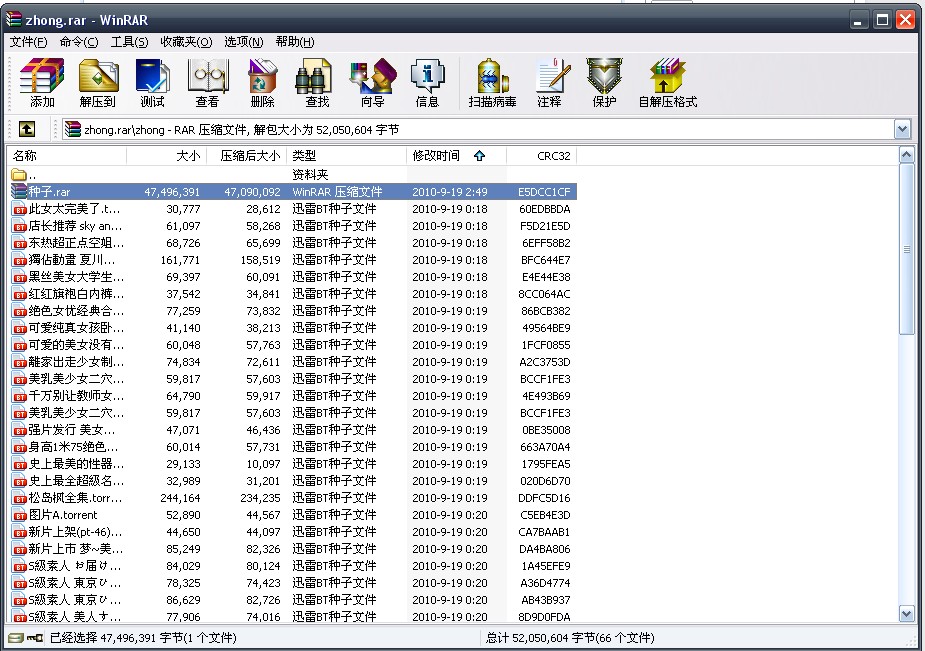925x651 pixels.
Task: Select file 此女太完美了.t…
Action: coord(75,209)
